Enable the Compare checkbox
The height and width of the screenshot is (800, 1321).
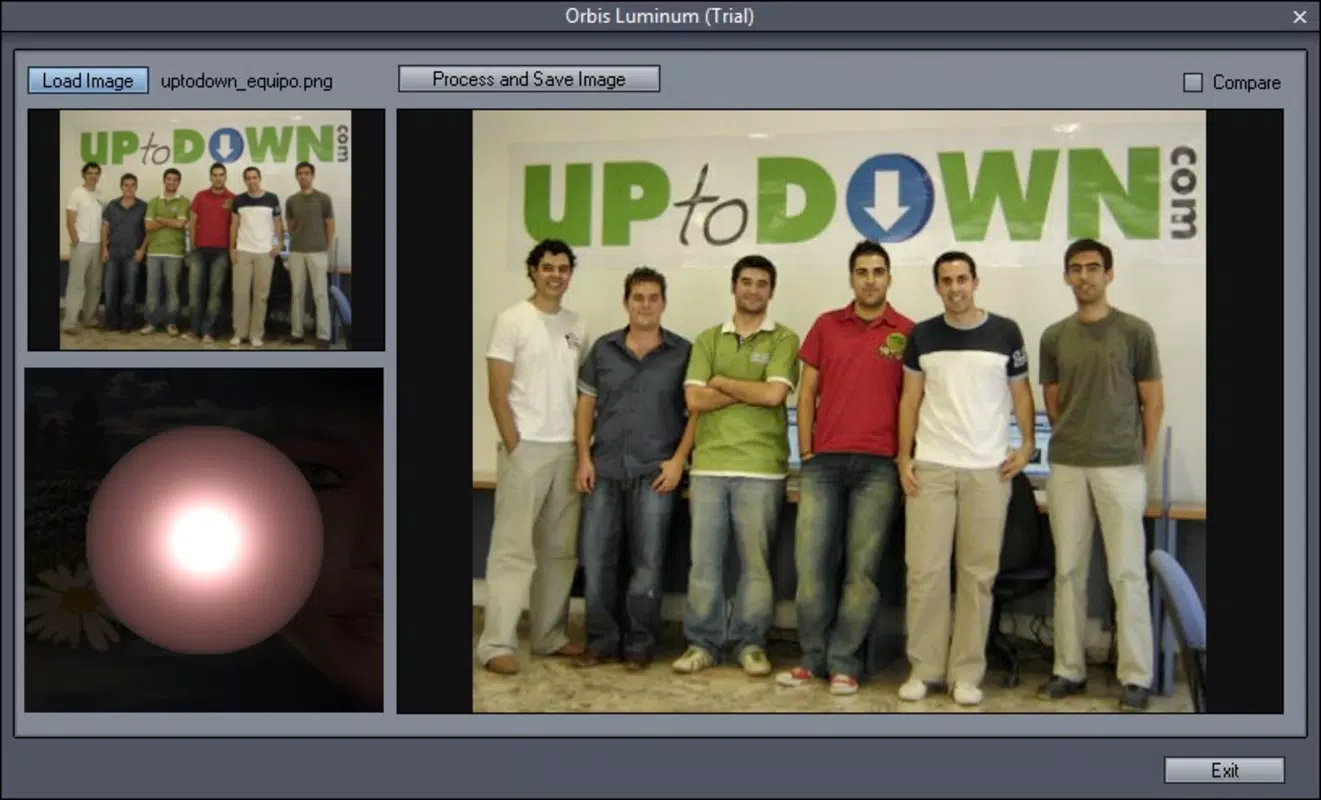[1193, 83]
